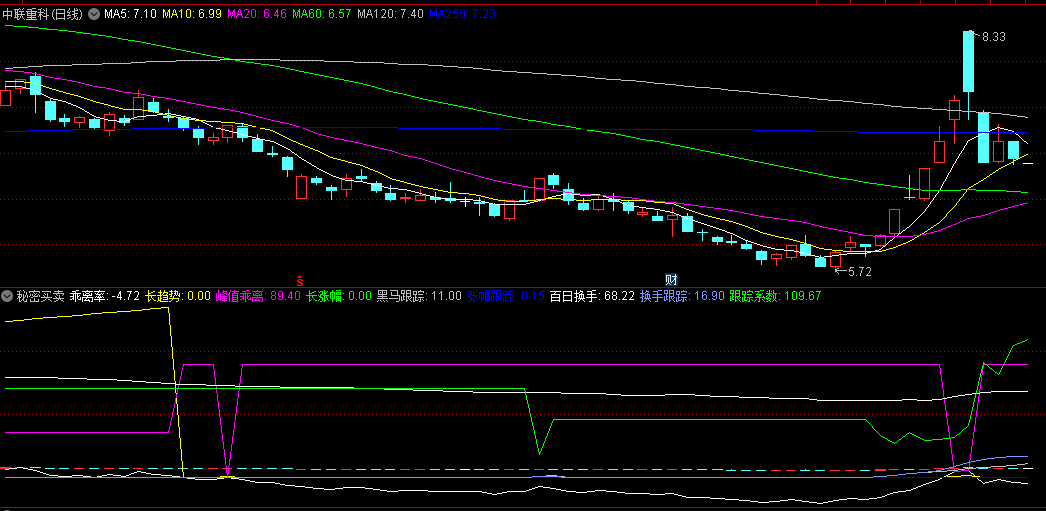Click the 涨幅跟踪: 0.15 value
The width and height of the screenshot is (1046, 511).
(505, 296)
